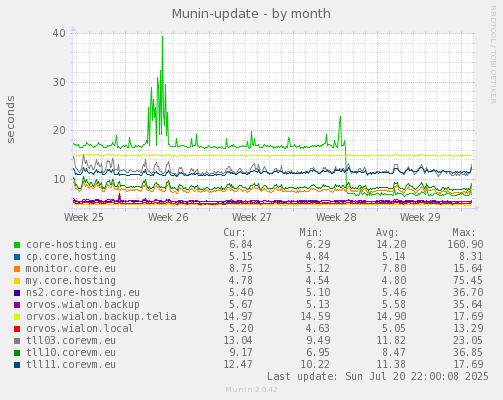Click the Week 29 axis label

[x=420, y=217]
